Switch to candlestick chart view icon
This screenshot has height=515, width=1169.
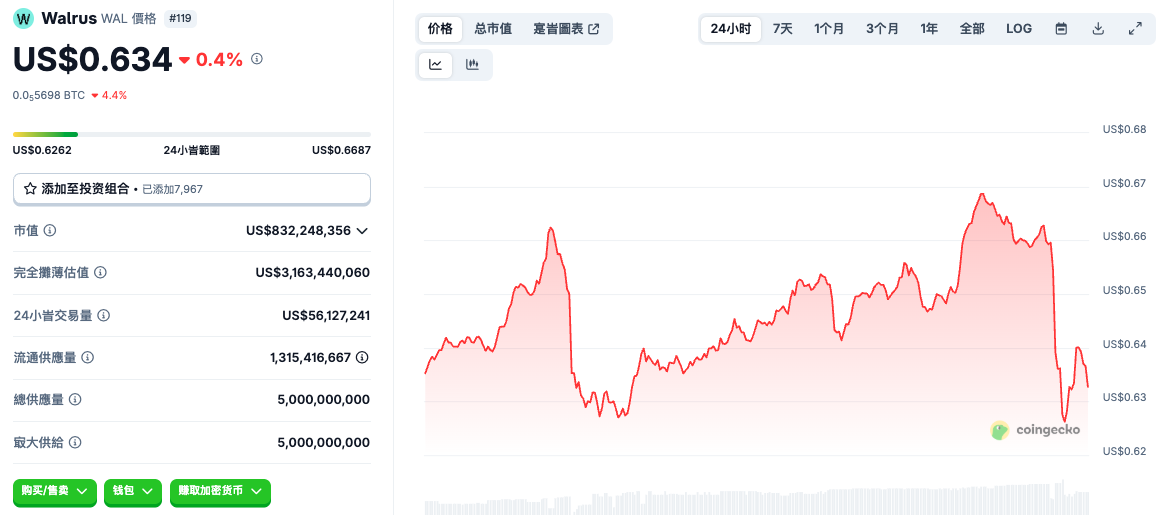click(x=472, y=65)
